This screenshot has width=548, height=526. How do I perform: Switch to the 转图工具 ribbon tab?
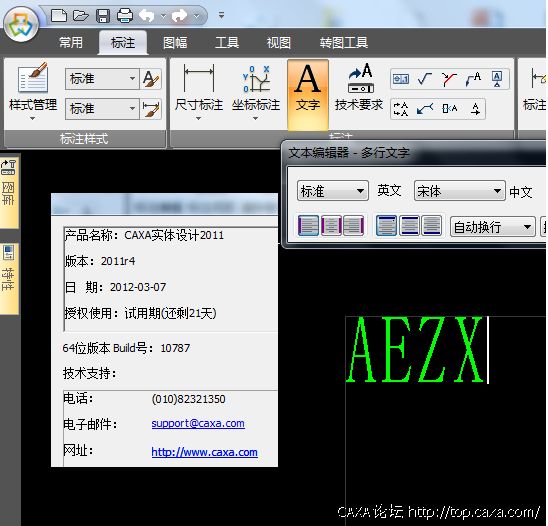344,43
